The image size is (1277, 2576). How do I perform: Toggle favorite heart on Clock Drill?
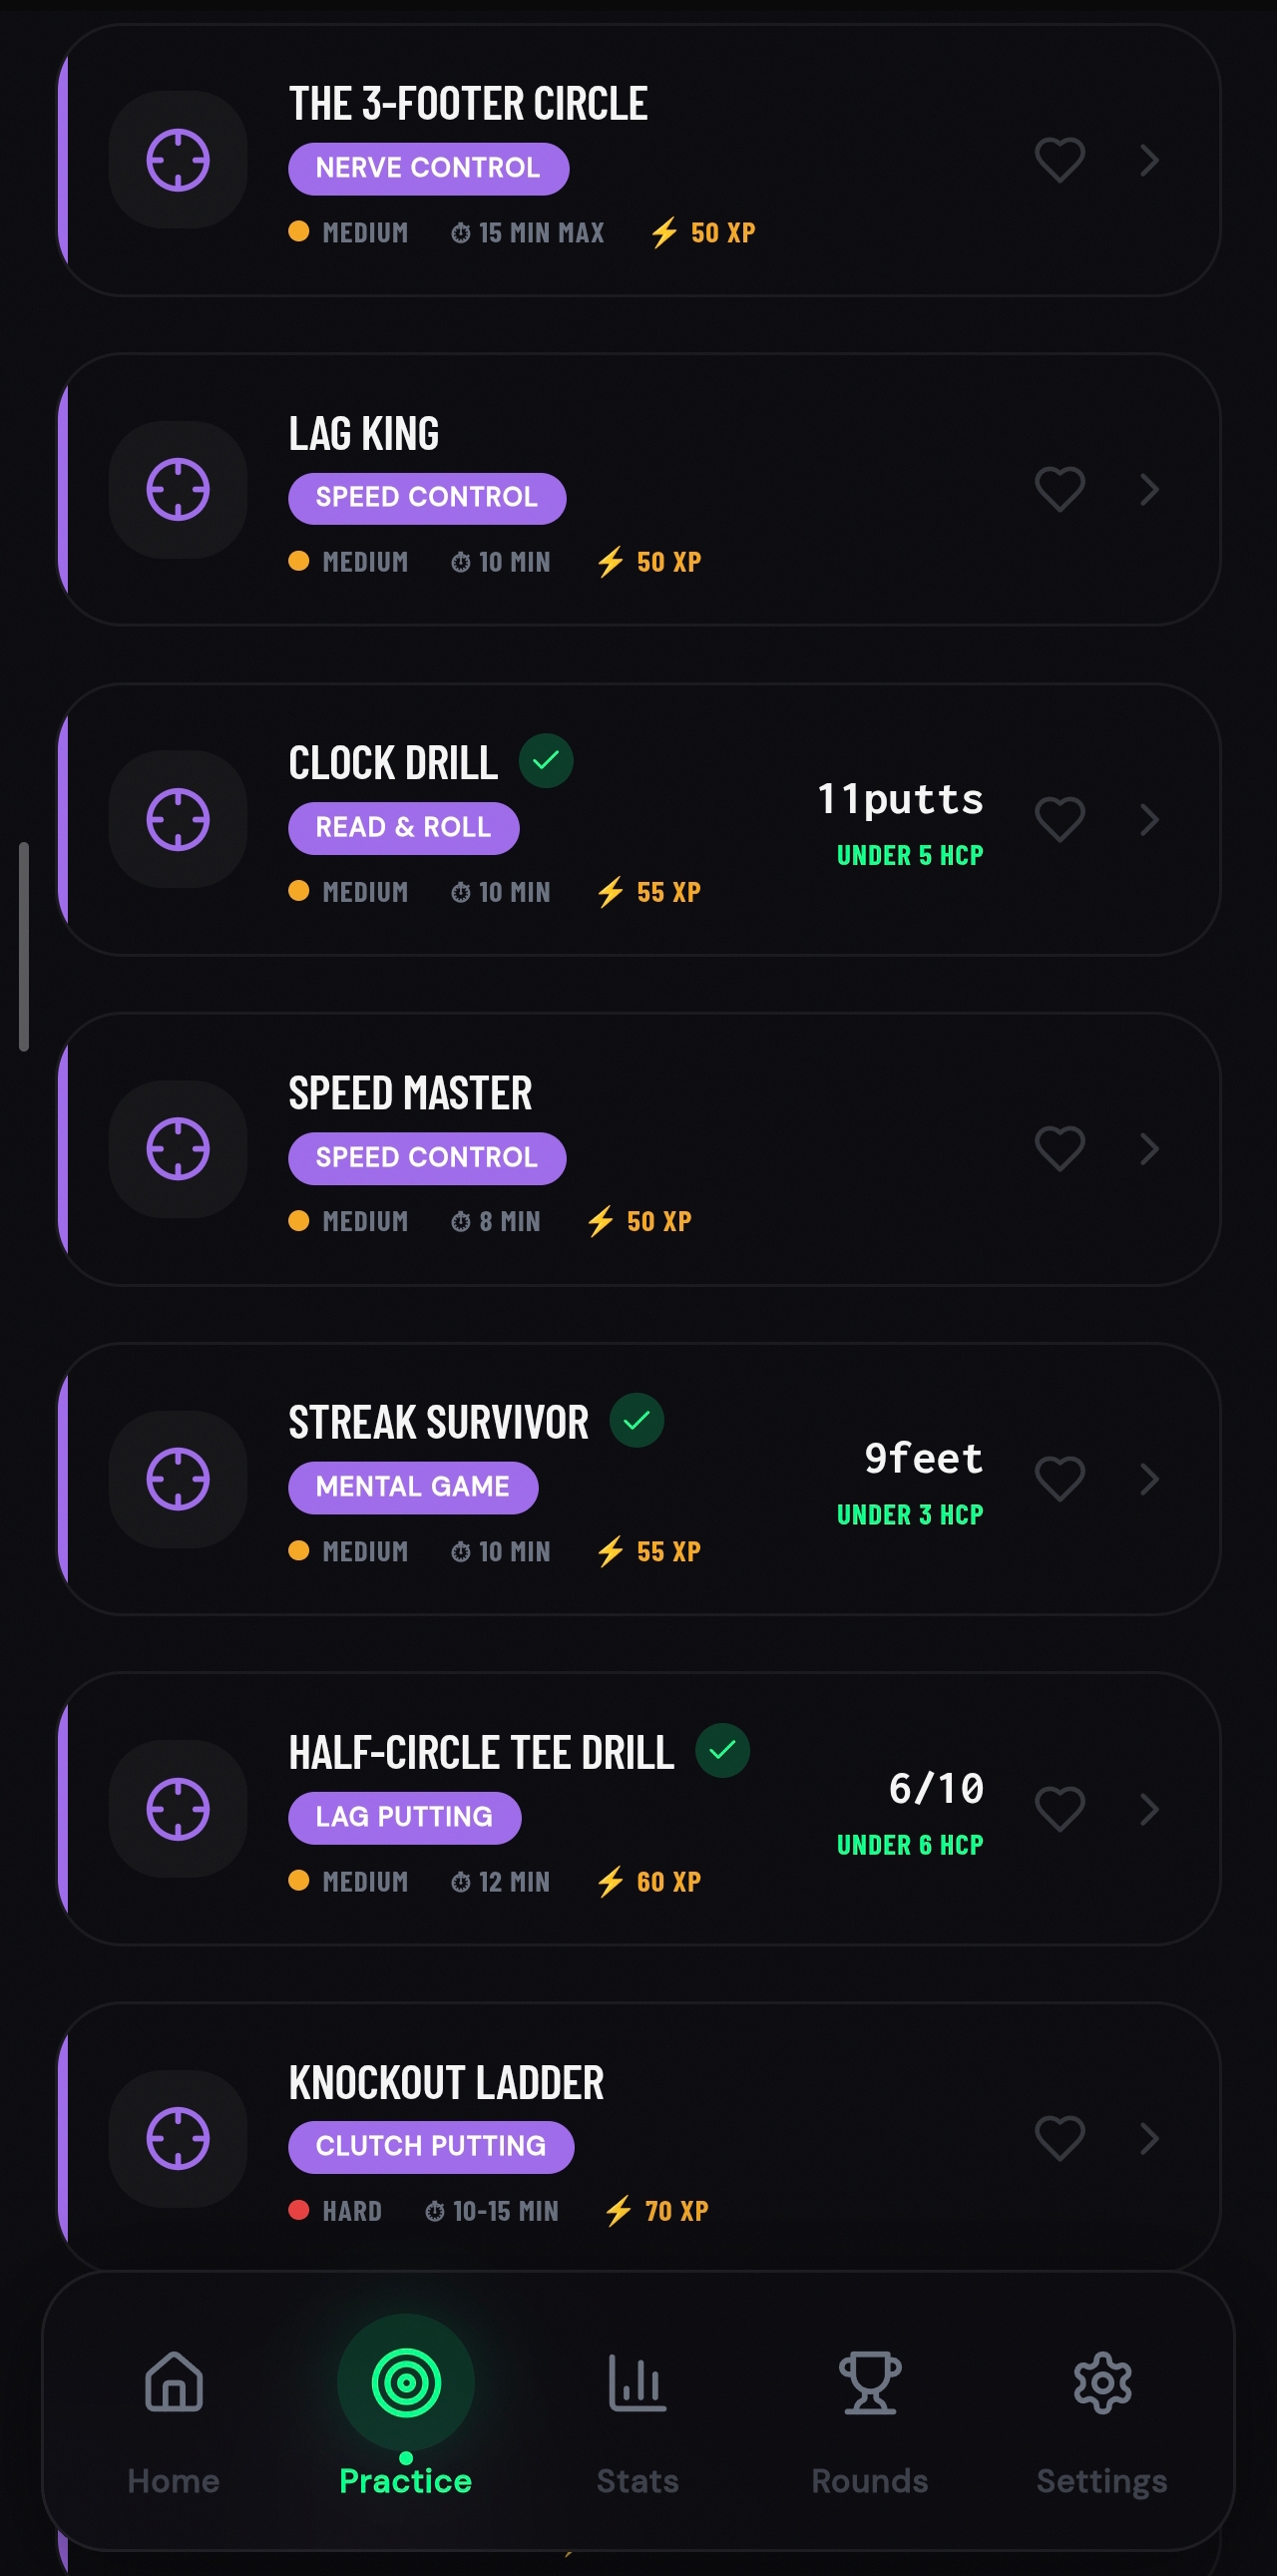click(x=1059, y=820)
